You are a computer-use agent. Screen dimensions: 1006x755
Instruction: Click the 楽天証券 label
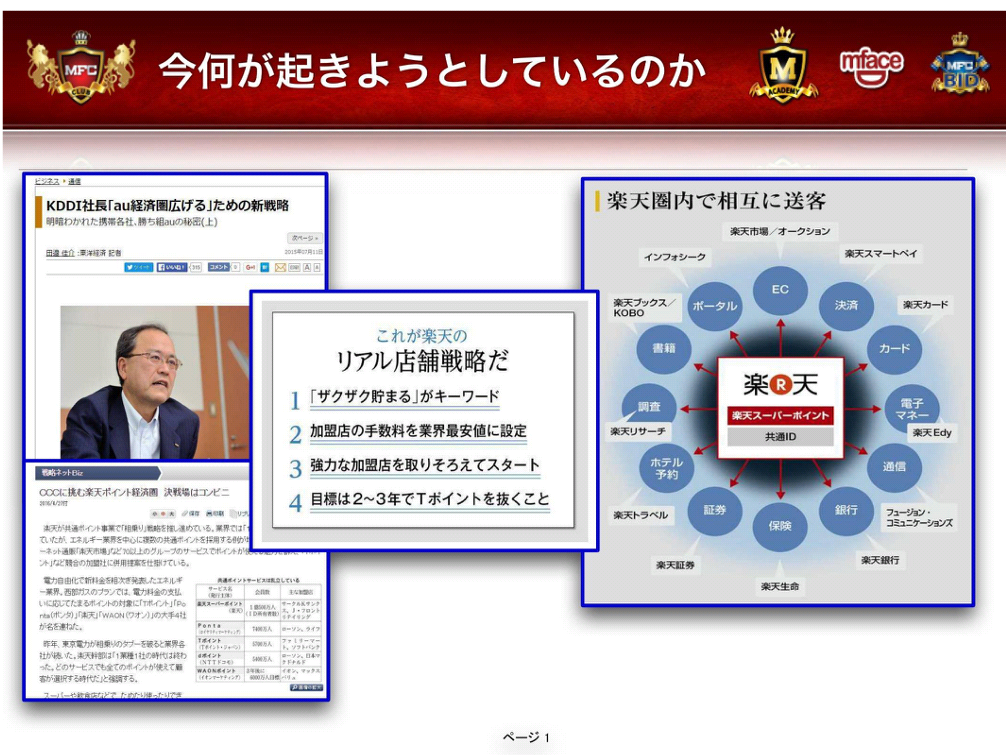pyautogui.click(x=675, y=565)
